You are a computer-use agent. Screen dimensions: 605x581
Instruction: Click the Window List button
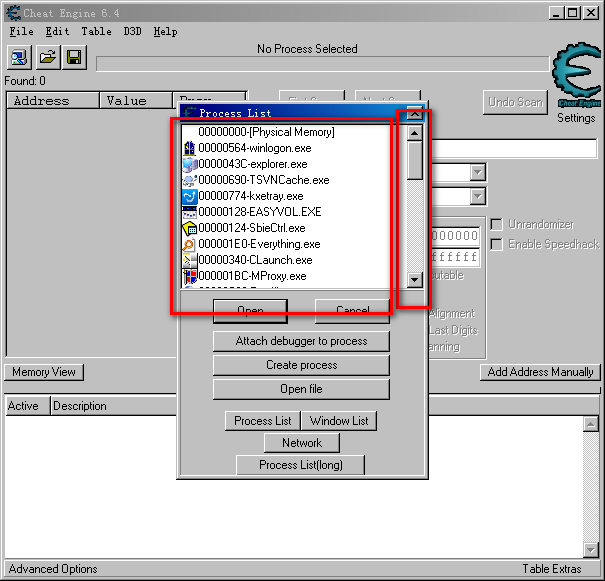coord(339,421)
